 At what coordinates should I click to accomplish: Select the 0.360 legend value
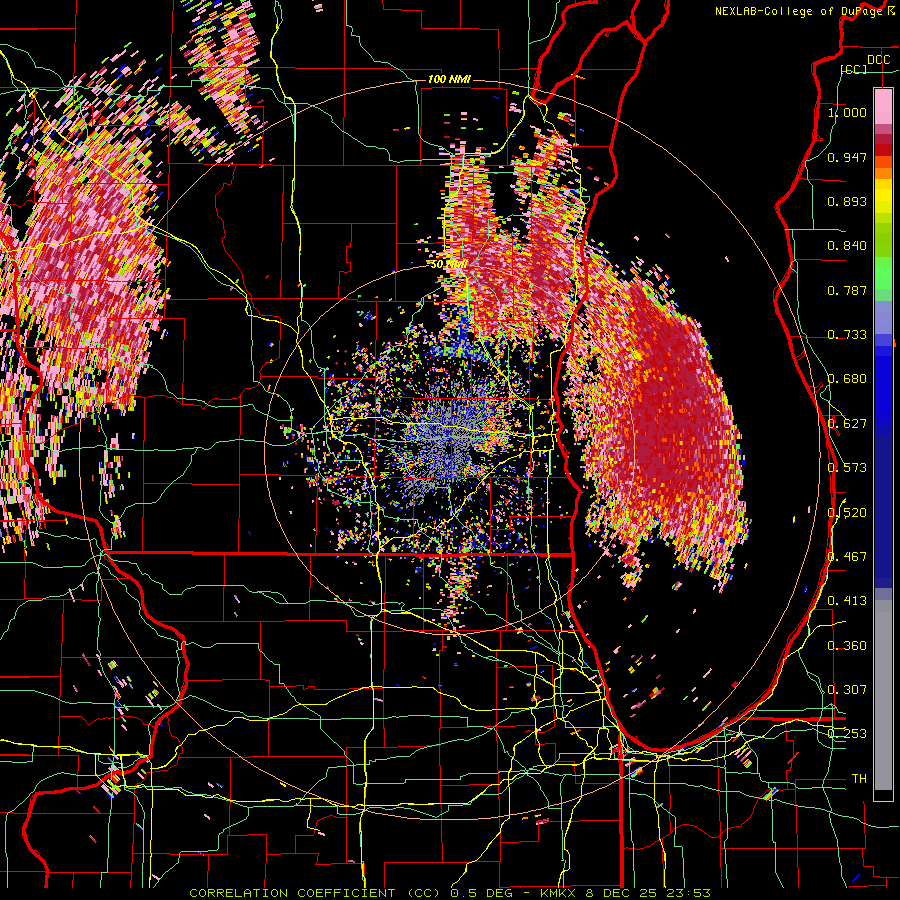point(847,646)
